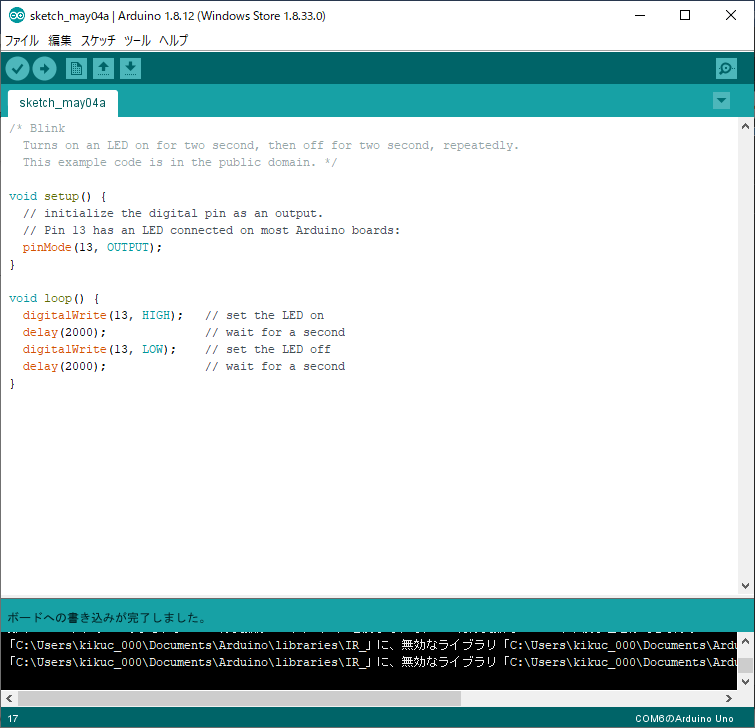Open the 編集 menu

click(60, 41)
